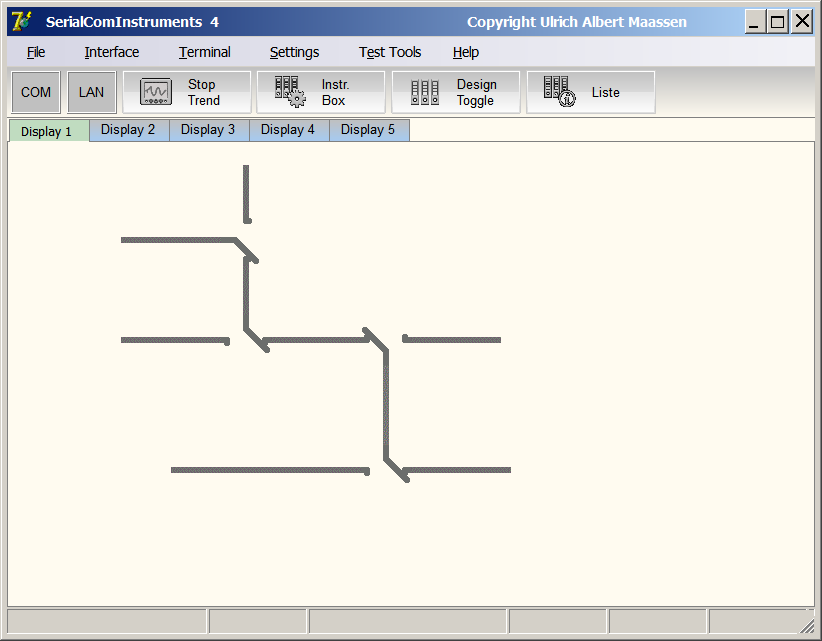Click the Design Toggle text label
This screenshot has width=822, height=641.
476,92
